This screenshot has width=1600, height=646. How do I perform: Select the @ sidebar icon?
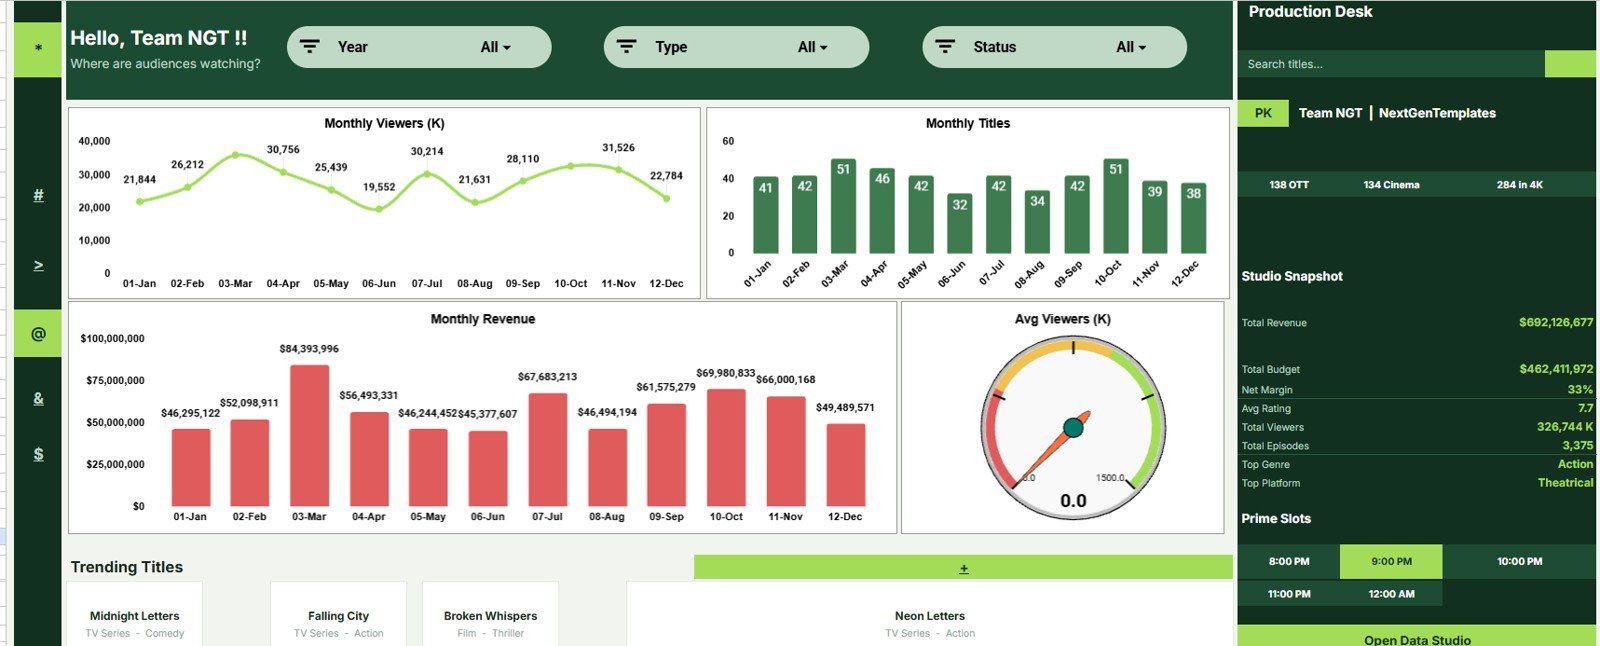[x=38, y=333]
